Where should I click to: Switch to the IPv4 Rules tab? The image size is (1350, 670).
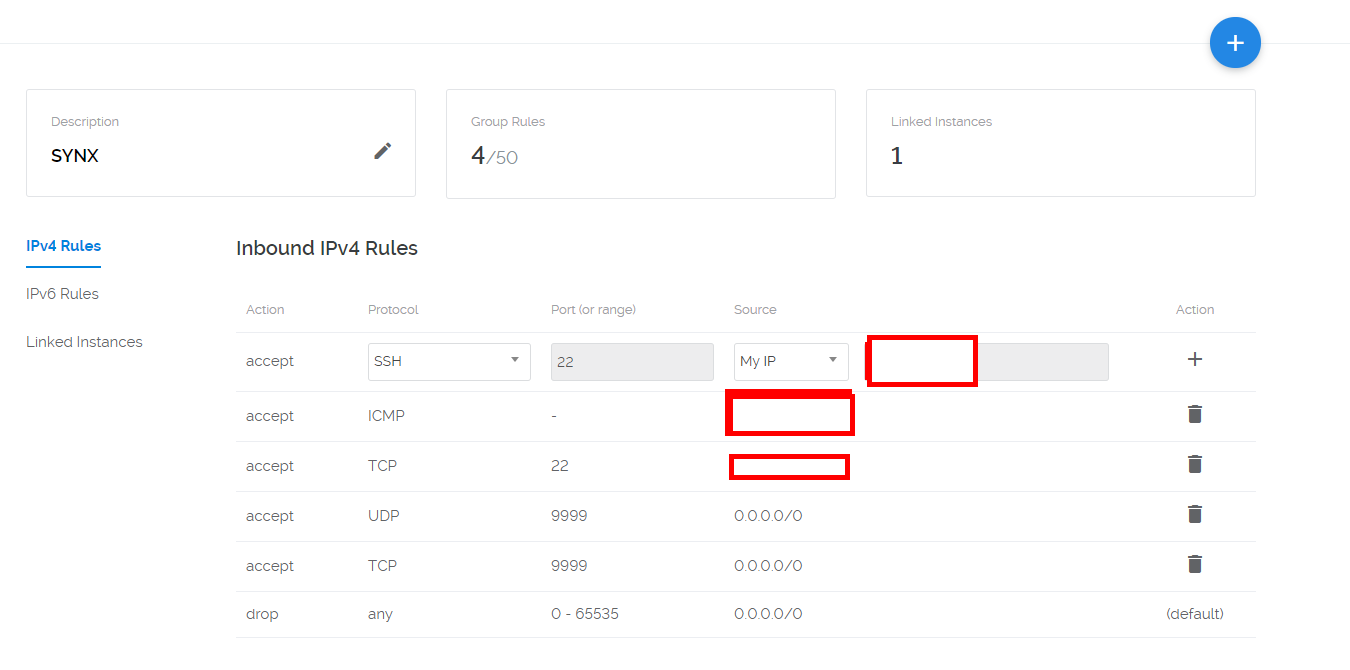click(63, 246)
